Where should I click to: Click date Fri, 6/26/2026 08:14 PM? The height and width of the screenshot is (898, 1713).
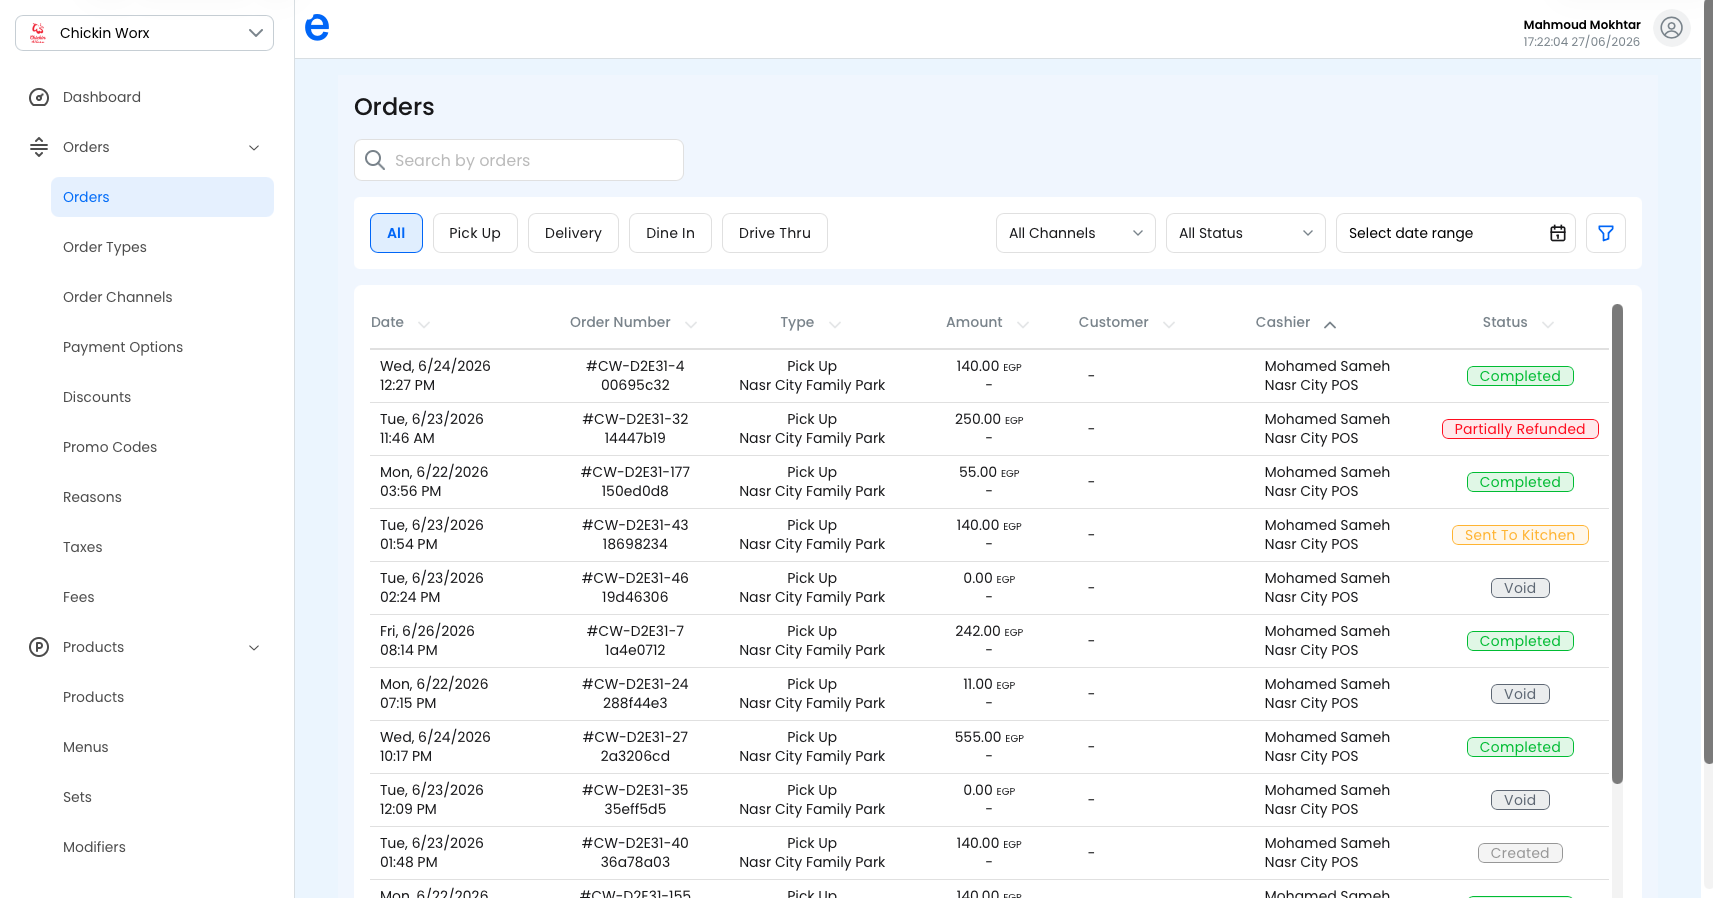click(x=427, y=641)
